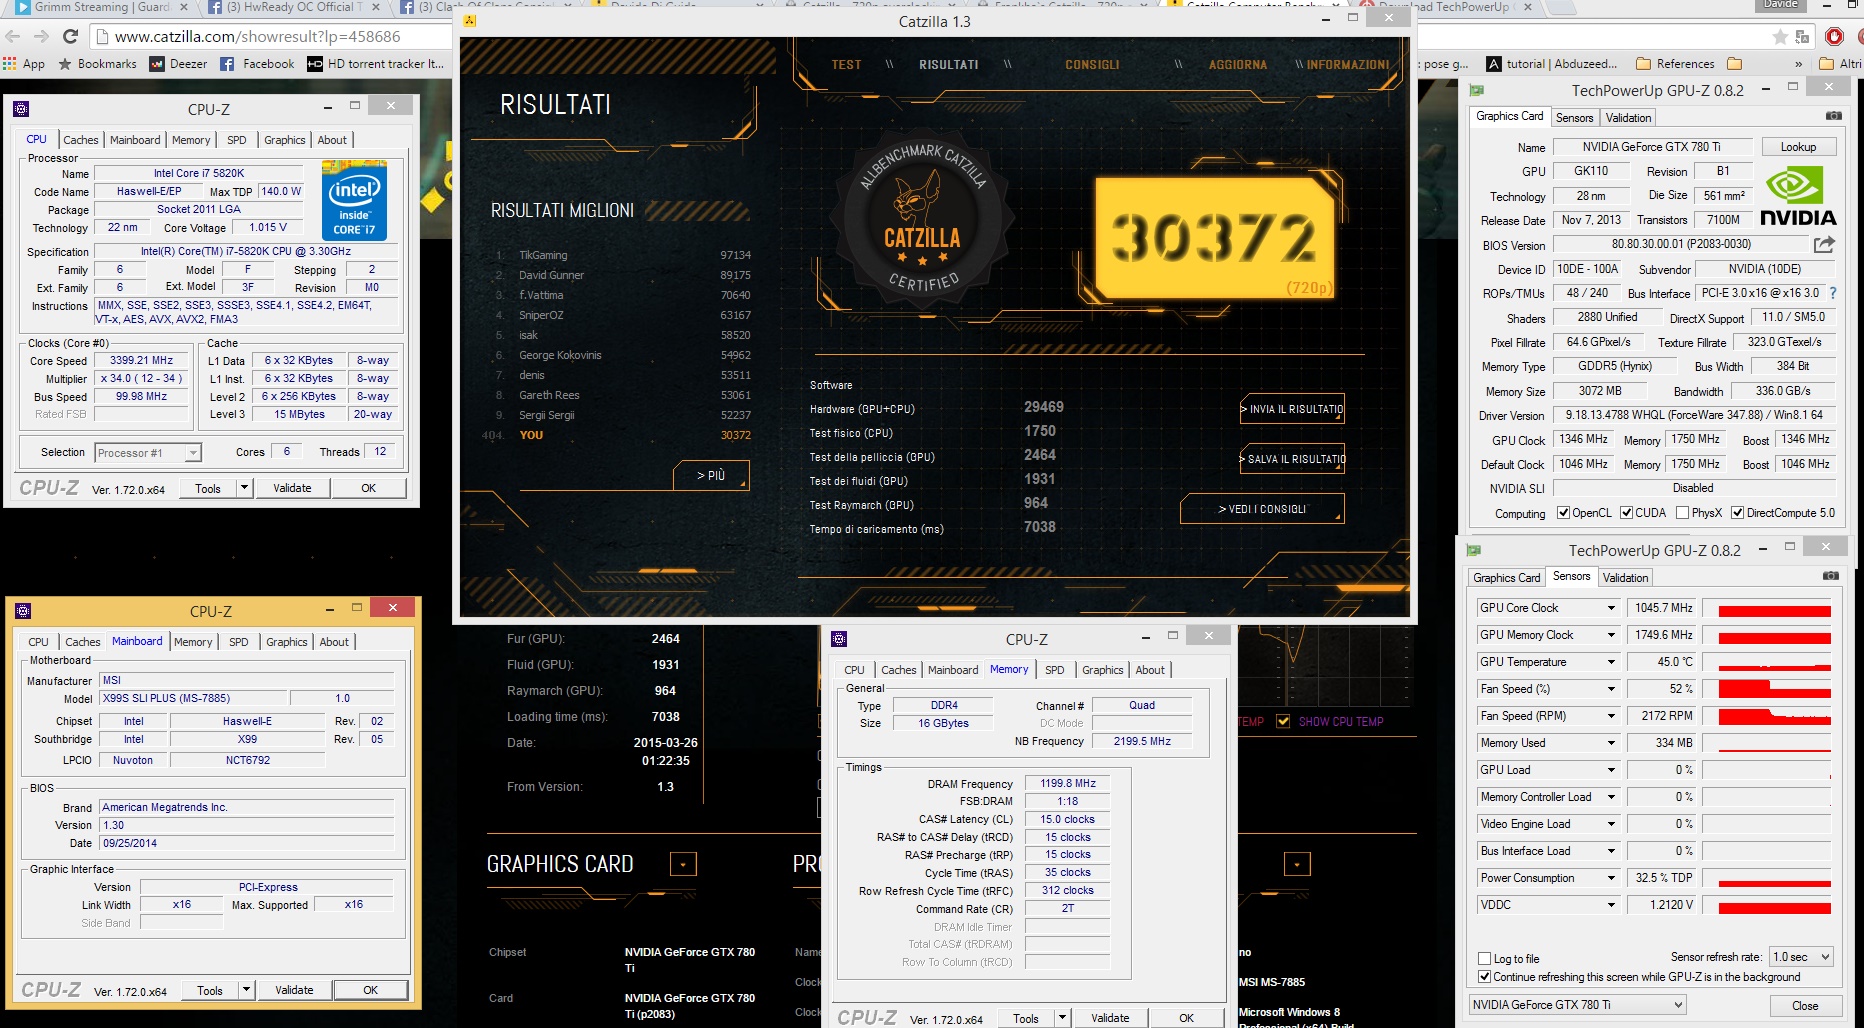
Task: Click the Chrome reload page icon
Action: [70, 37]
